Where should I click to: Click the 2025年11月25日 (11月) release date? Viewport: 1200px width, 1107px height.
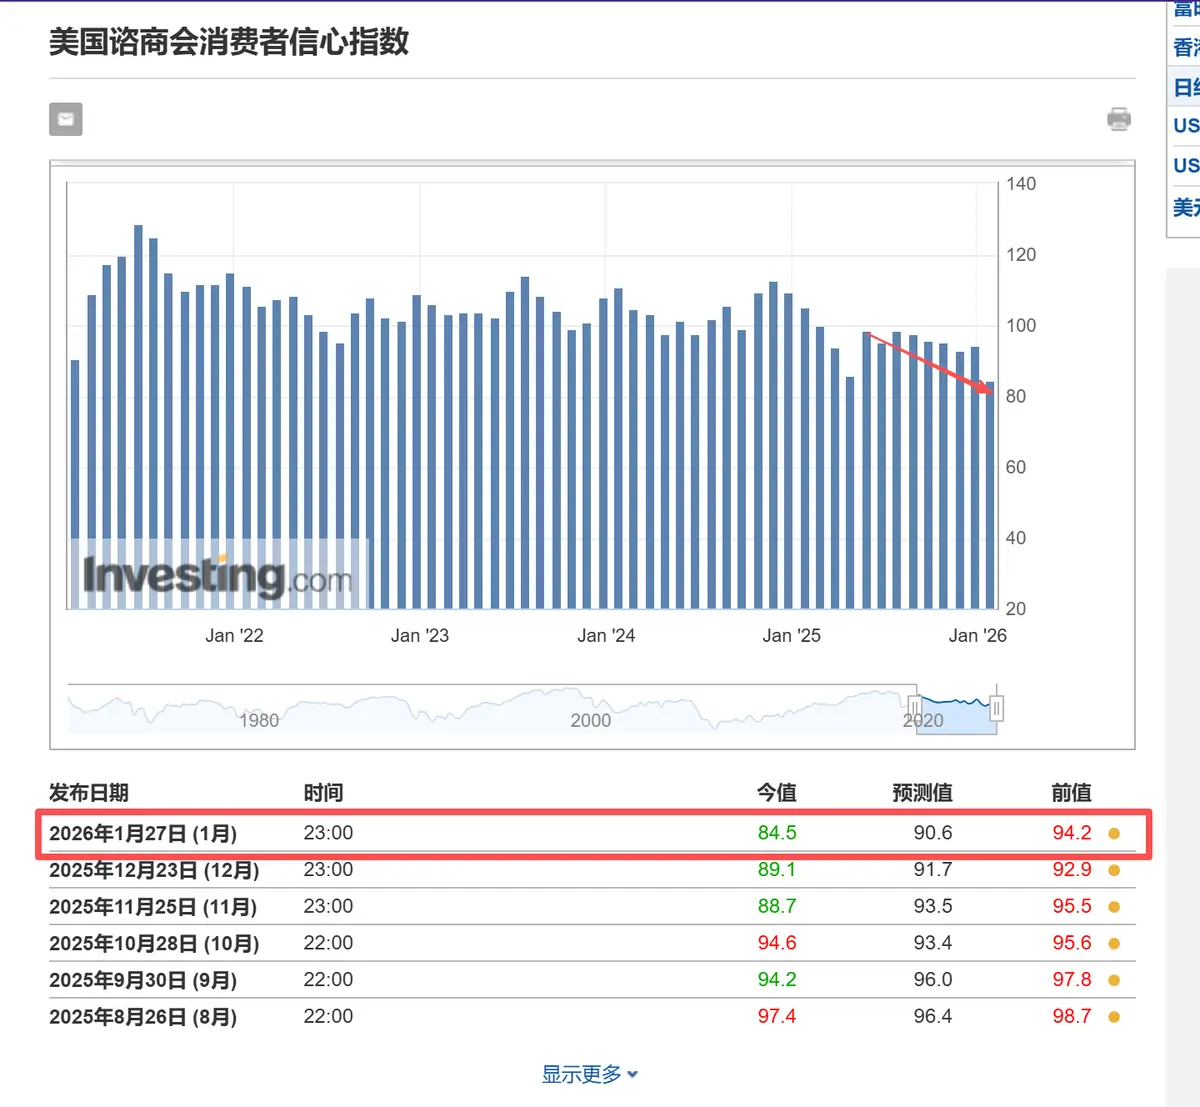coord(153,907)
